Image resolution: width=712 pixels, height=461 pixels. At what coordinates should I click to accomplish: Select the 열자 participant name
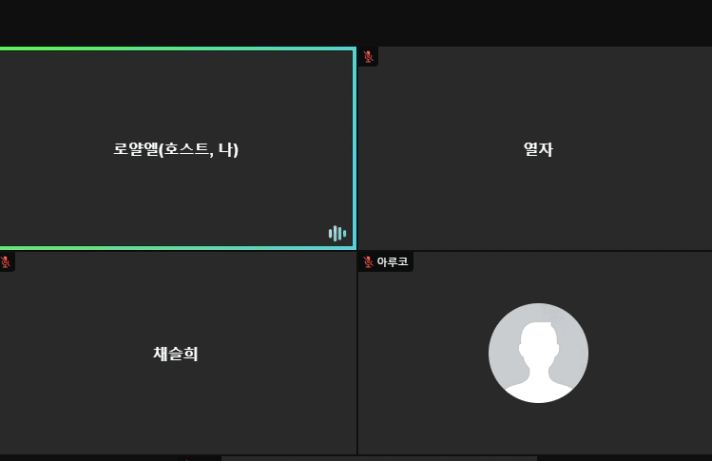(539, 149)
